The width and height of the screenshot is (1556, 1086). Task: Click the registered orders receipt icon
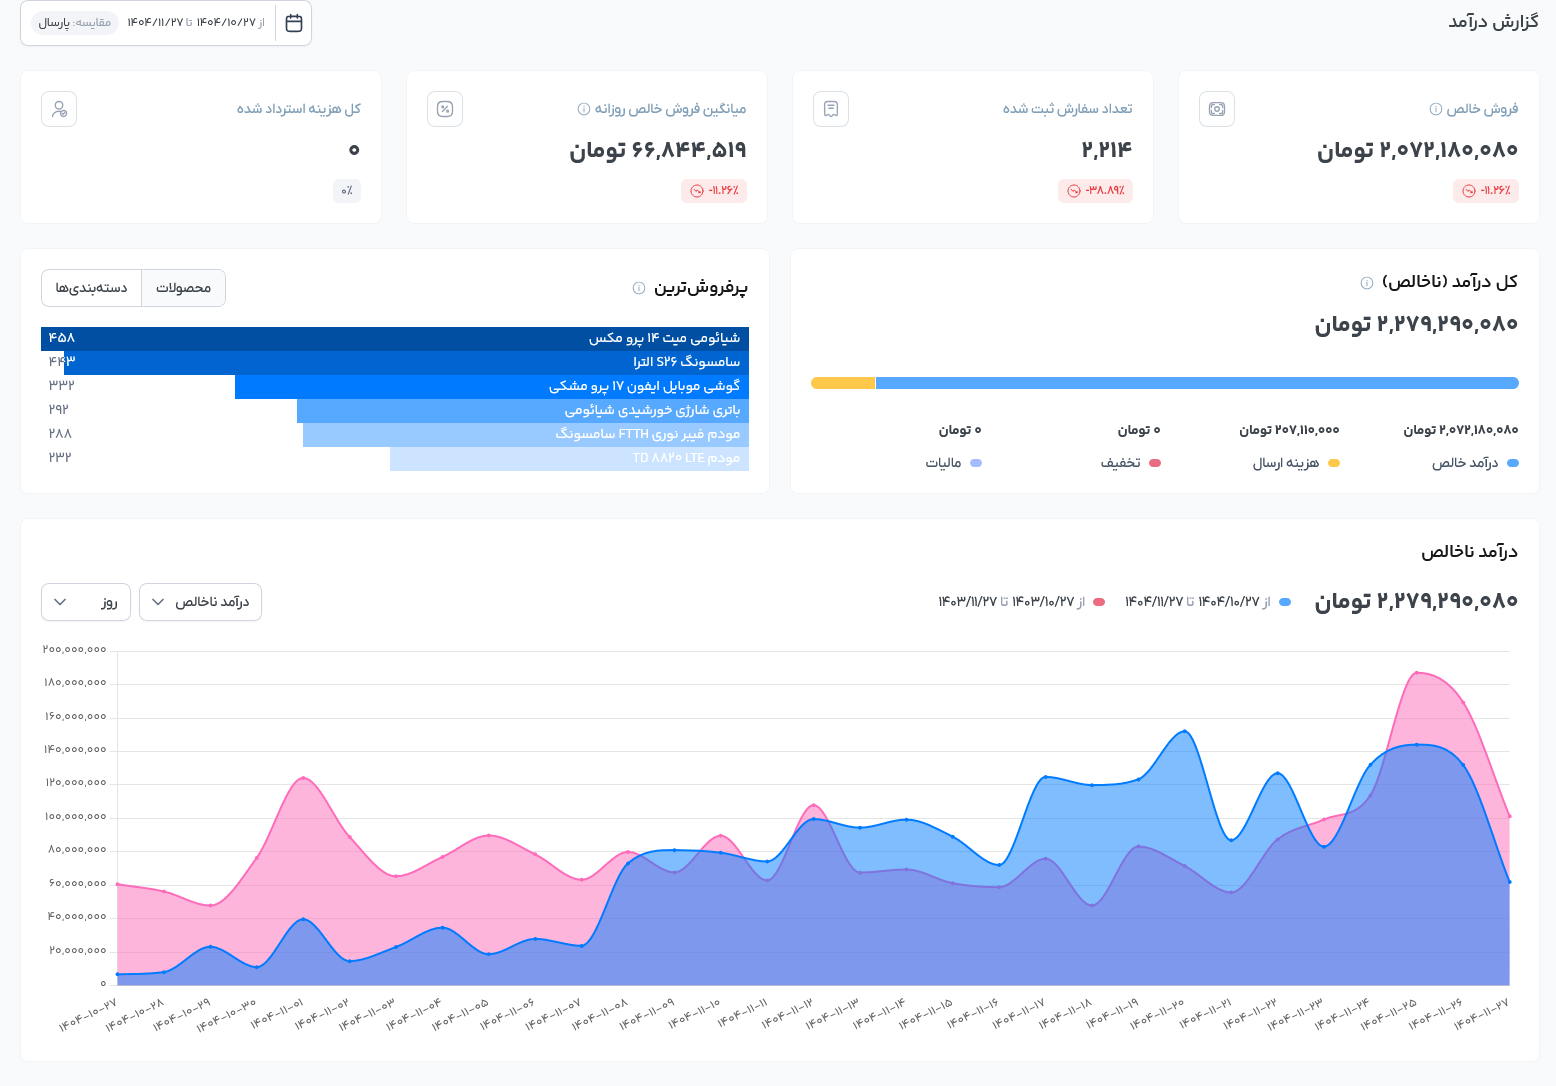830,109
